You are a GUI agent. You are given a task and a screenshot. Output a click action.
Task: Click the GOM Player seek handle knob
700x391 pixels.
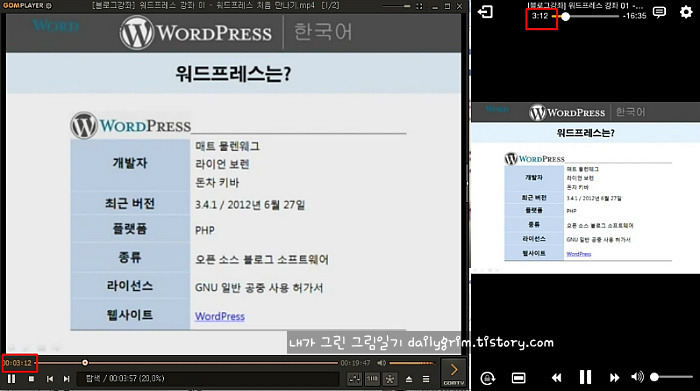coord(85,363)
